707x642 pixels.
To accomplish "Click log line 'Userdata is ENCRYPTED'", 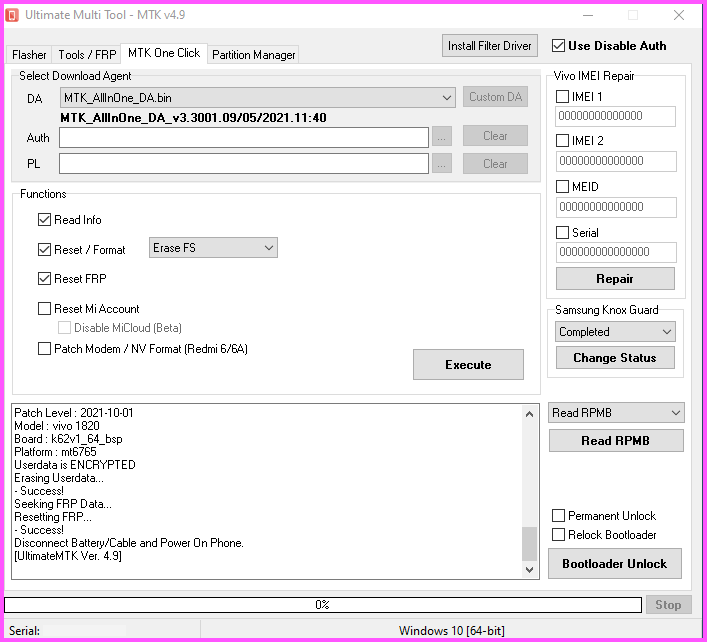I will coord(75,465).
